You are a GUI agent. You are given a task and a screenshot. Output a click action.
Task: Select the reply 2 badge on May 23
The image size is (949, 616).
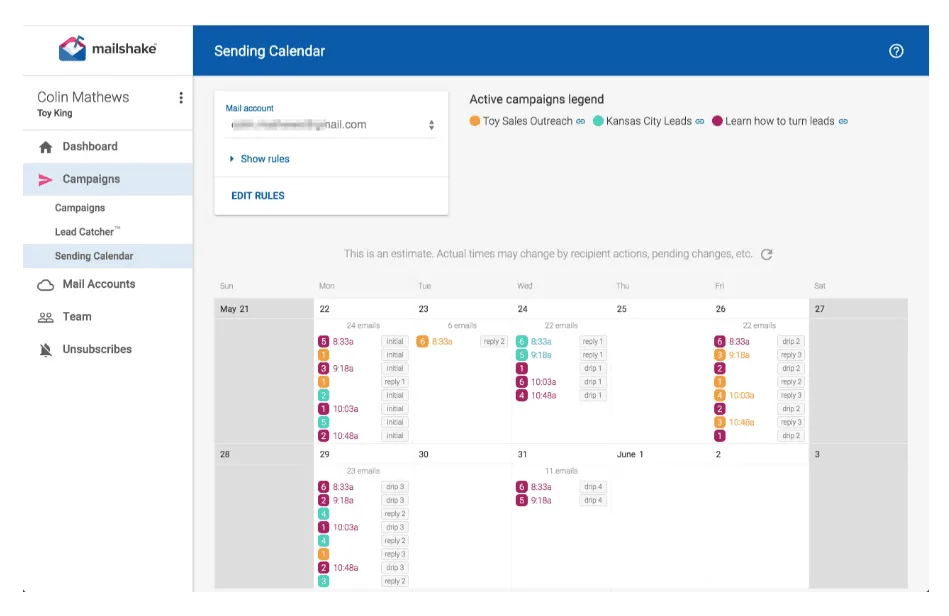492,340
